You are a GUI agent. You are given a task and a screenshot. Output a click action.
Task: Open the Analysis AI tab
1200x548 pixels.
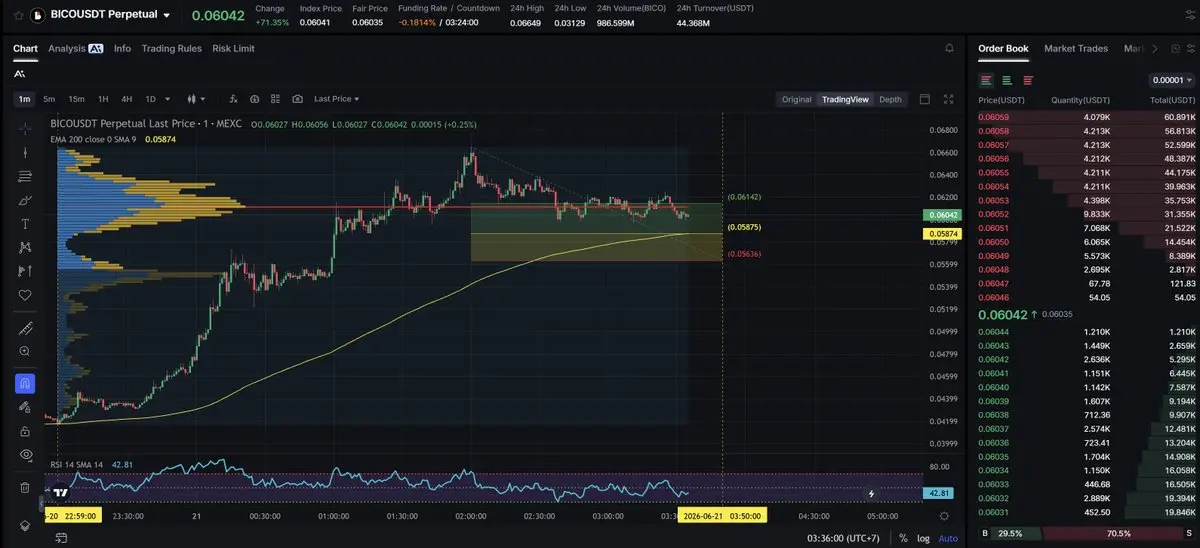pyautogui.click(x=76, y=48)
